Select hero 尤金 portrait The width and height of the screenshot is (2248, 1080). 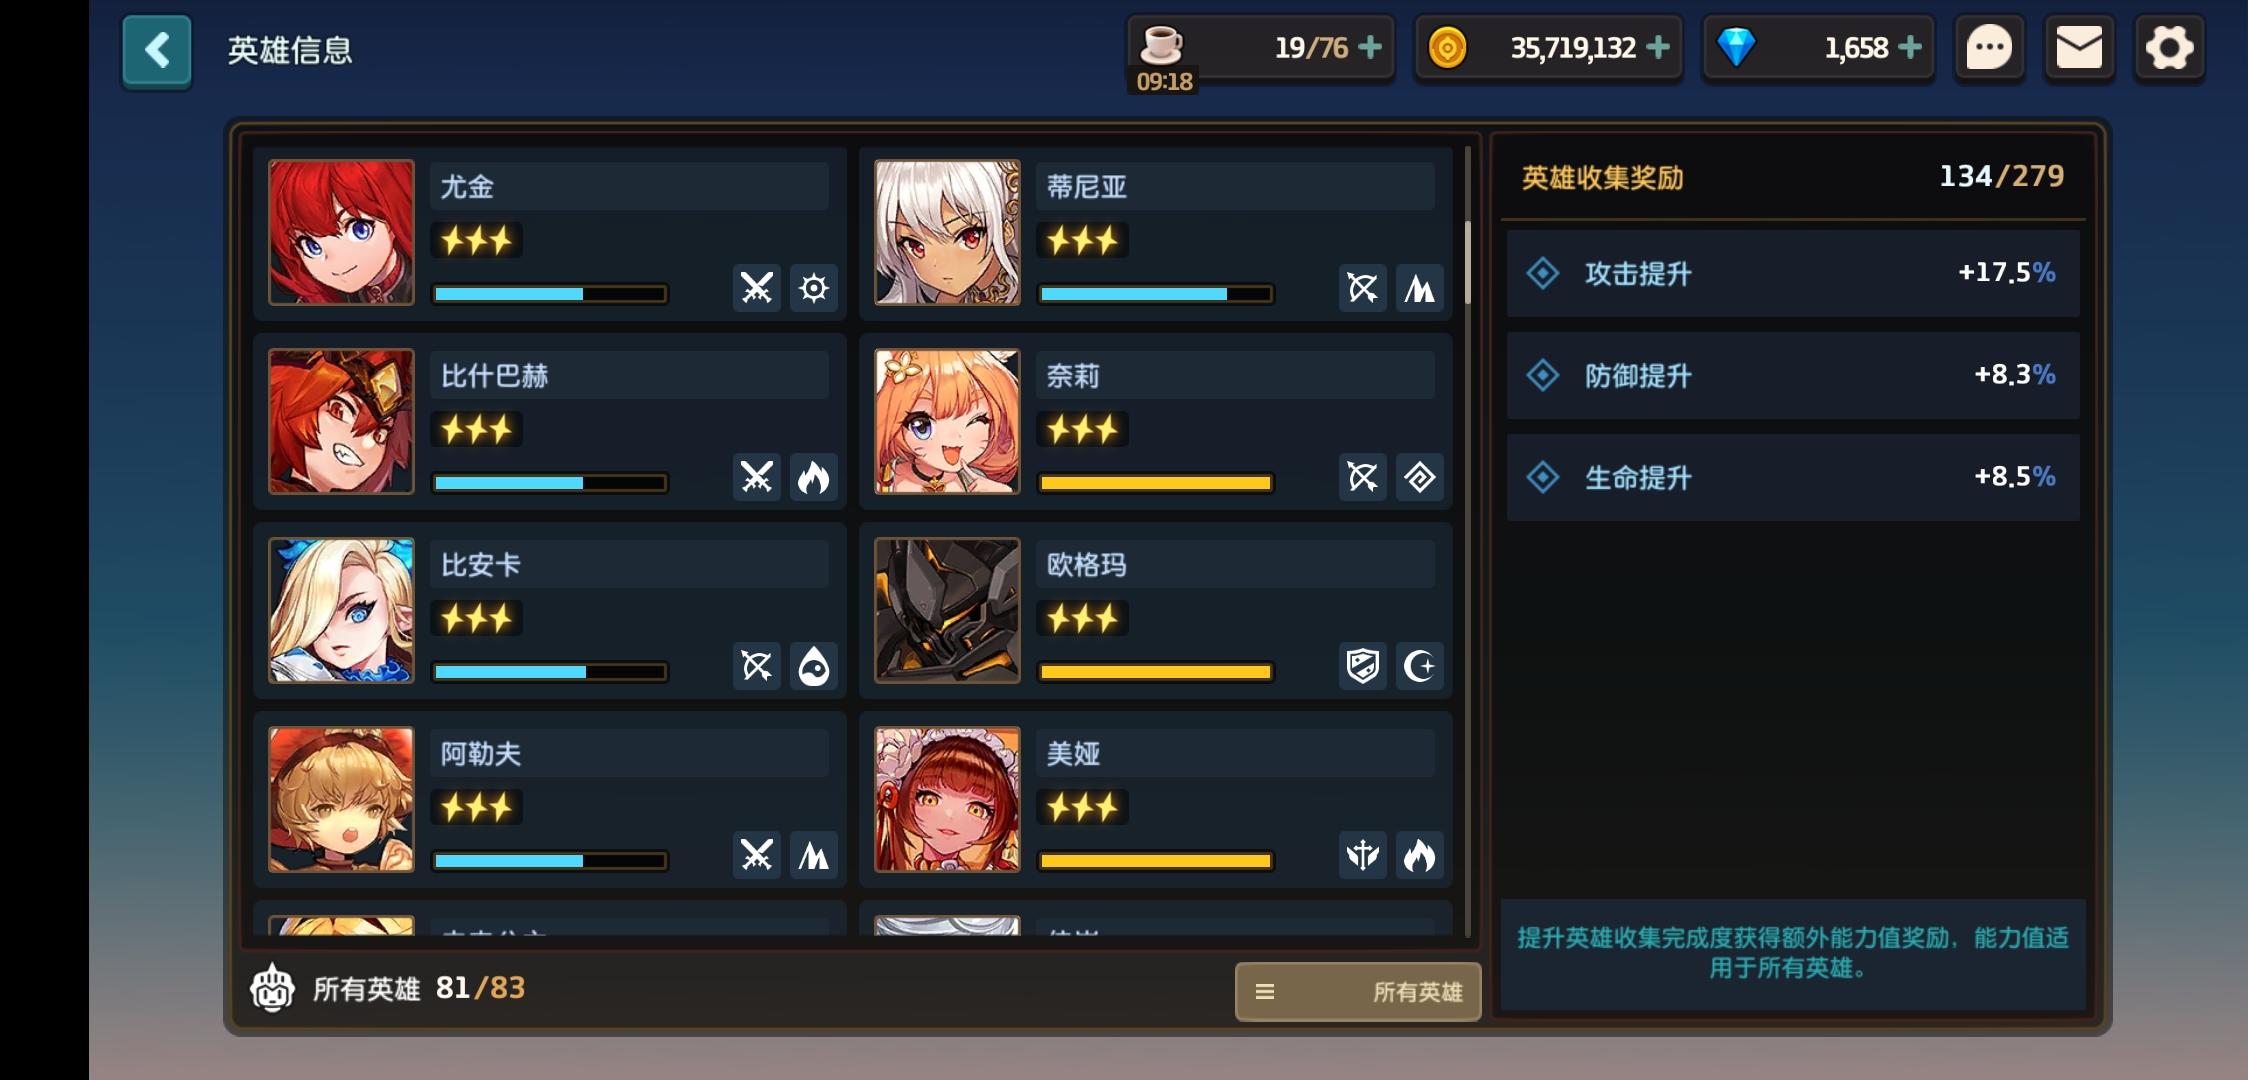coord(341,232)
